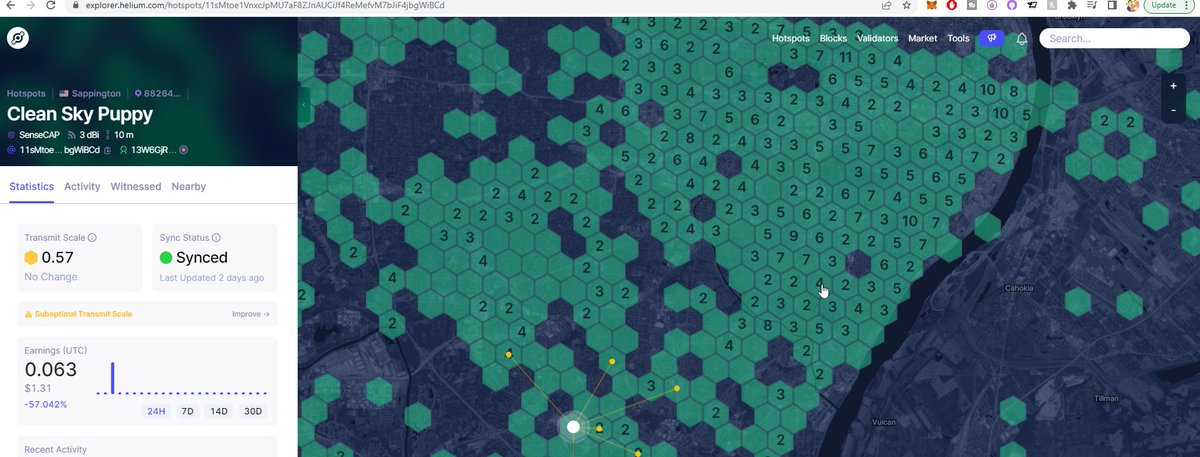Viewport: 1200px width, 457px height.
Task: Click the hex location pin icon near 88264
Action: click(x=138, y=93)
